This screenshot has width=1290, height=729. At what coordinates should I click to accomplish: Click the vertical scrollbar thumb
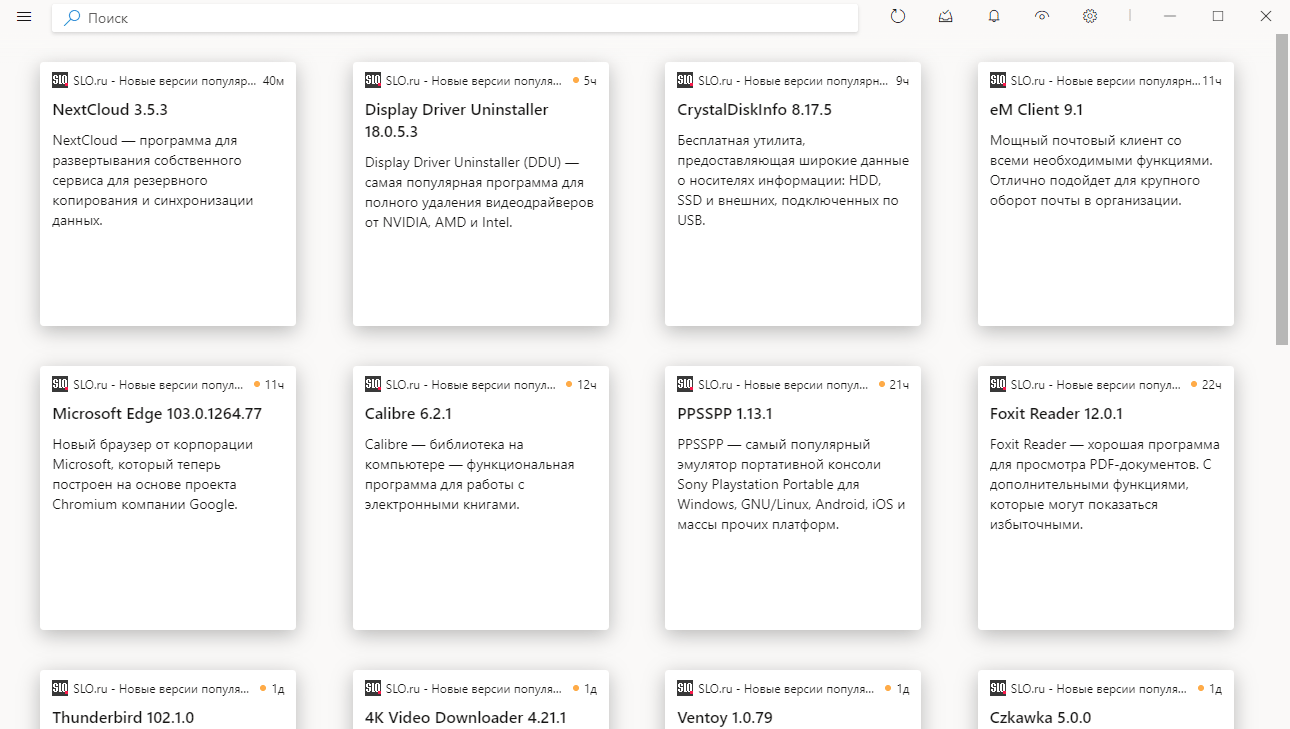[1282, 188]
